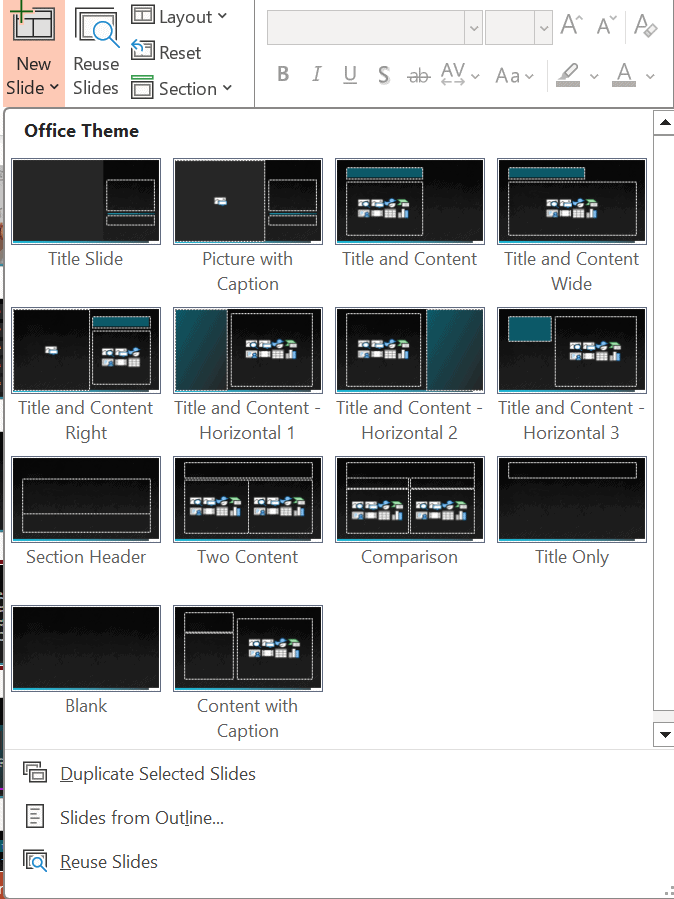Toggle Italic formatting
The height and width of the screenshot is (899, 674).
click(317, 75)
